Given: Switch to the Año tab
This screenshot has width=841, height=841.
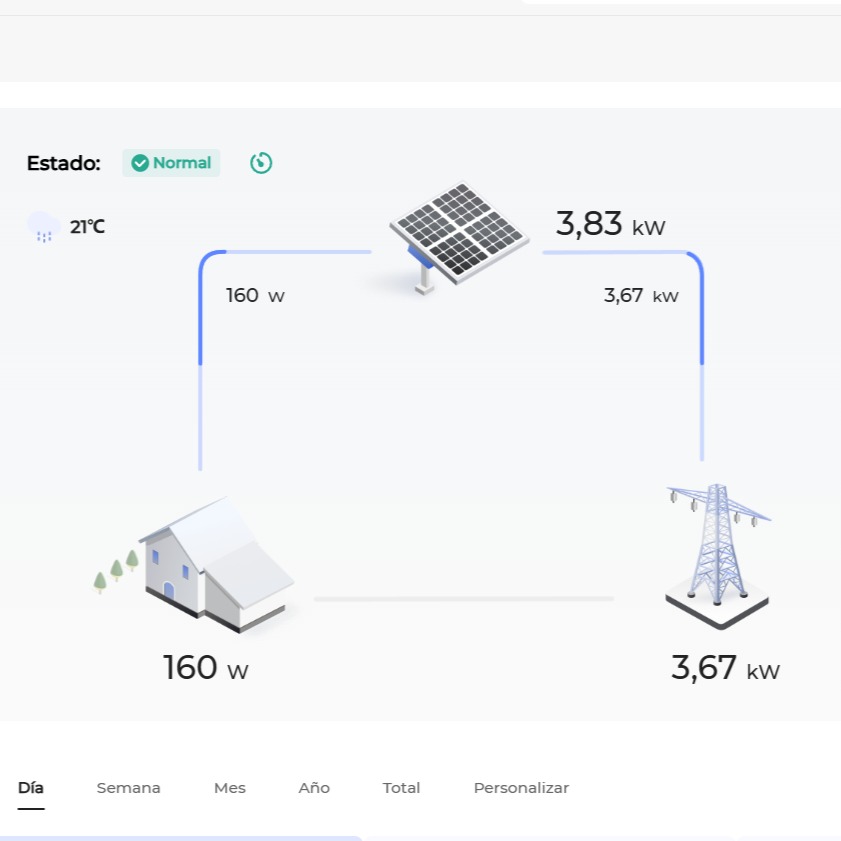Looking at the screenshot, I should coord(314,788).
